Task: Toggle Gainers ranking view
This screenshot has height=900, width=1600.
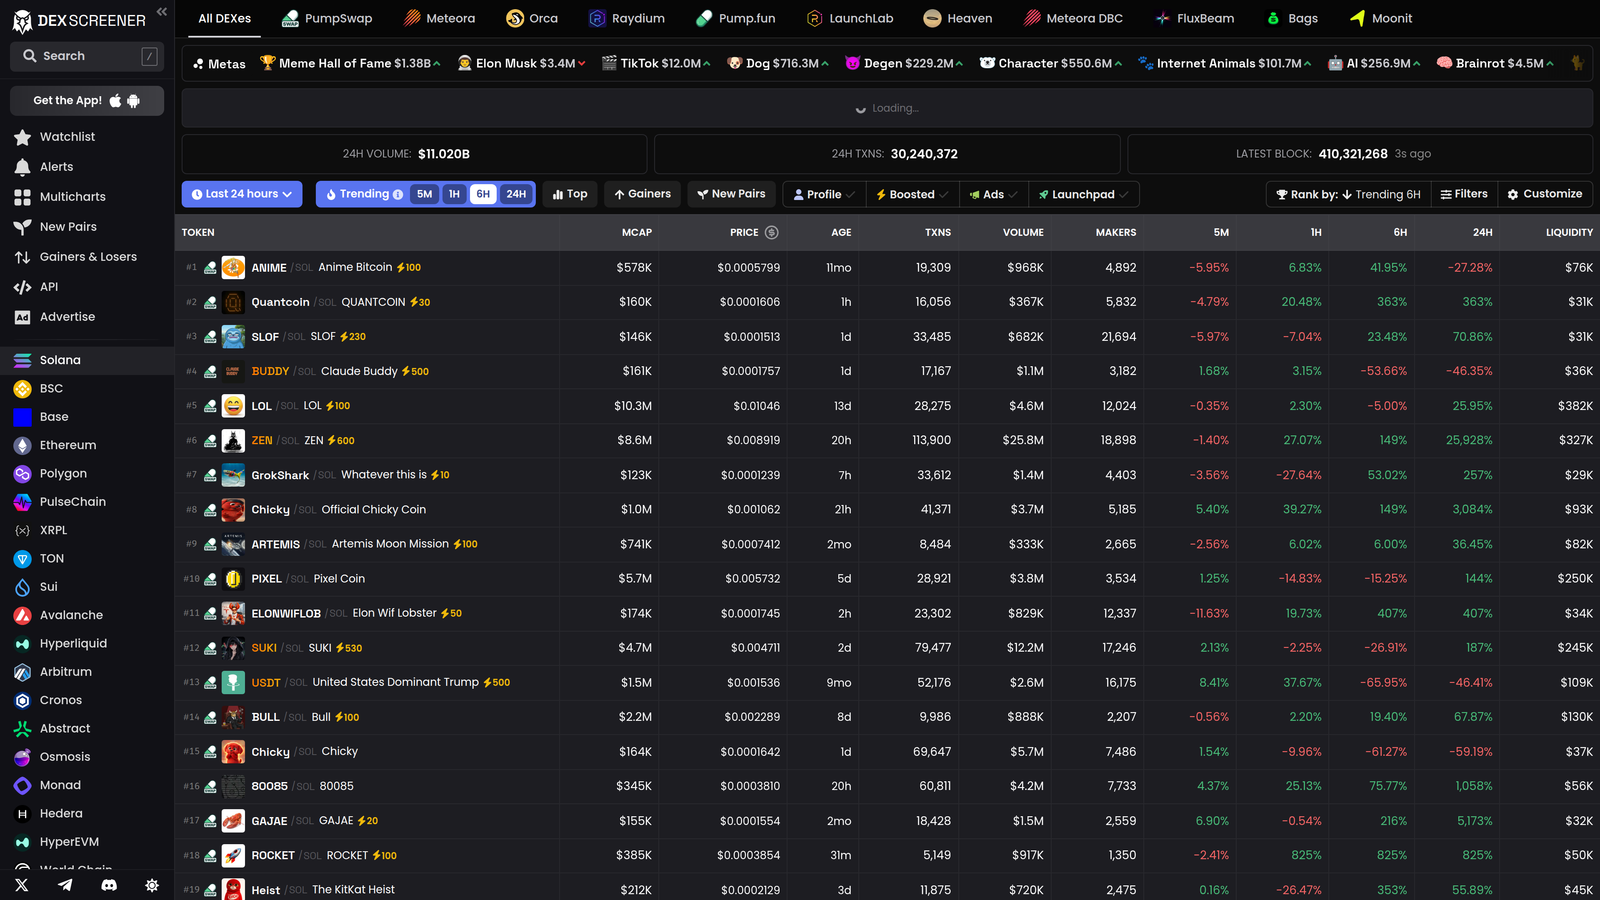Action: [642, 194]
